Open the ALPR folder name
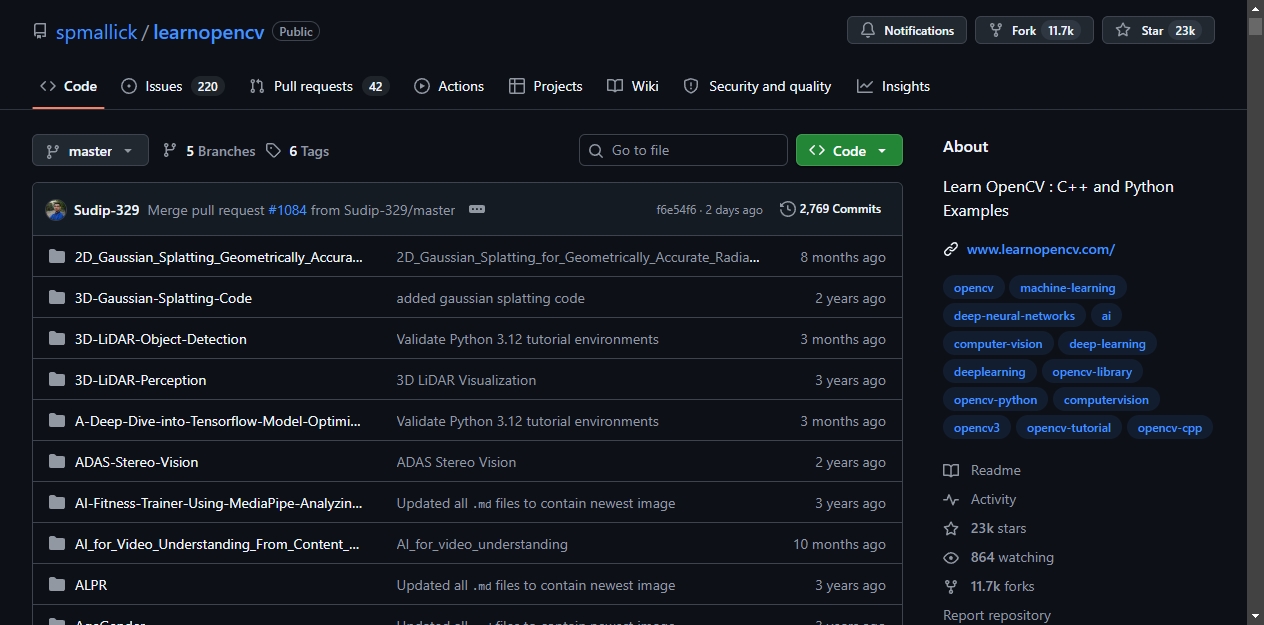Viewport: 1264px width, 625px height. [91, 585]
